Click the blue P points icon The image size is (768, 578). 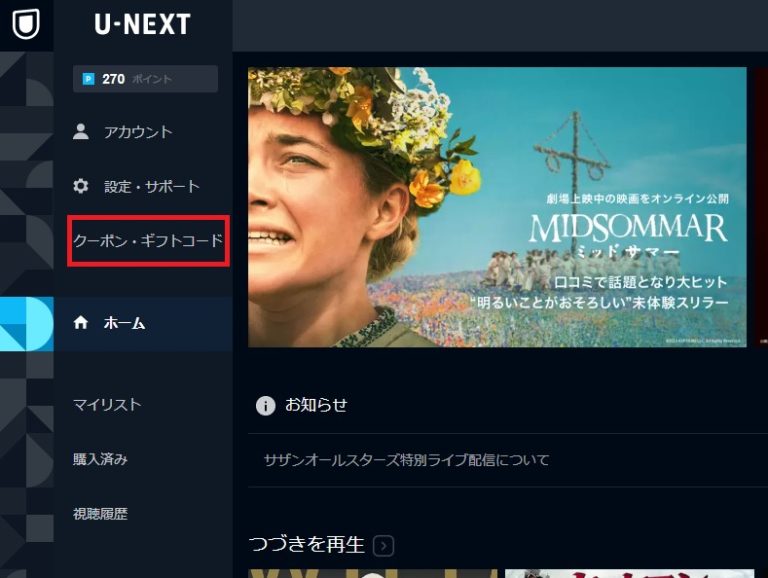(x=89, y=79)
